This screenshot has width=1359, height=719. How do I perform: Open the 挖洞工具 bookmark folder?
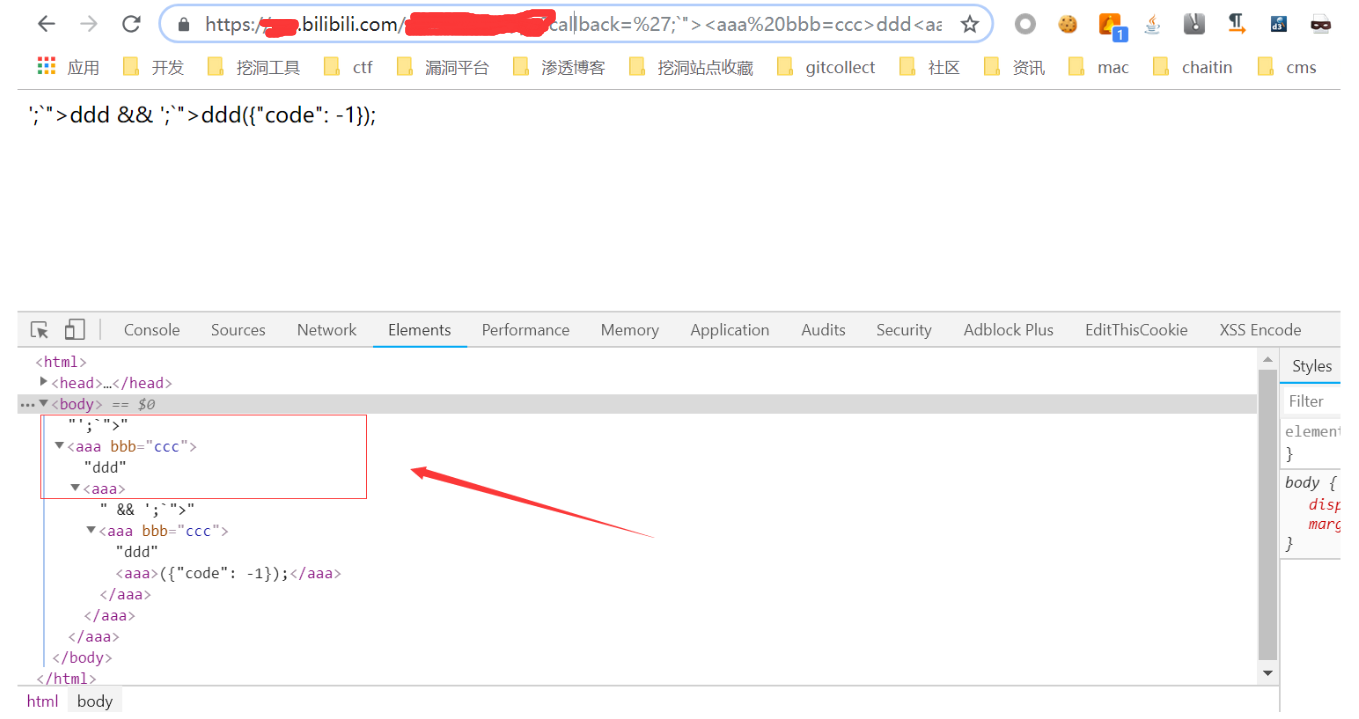[254, 67]
